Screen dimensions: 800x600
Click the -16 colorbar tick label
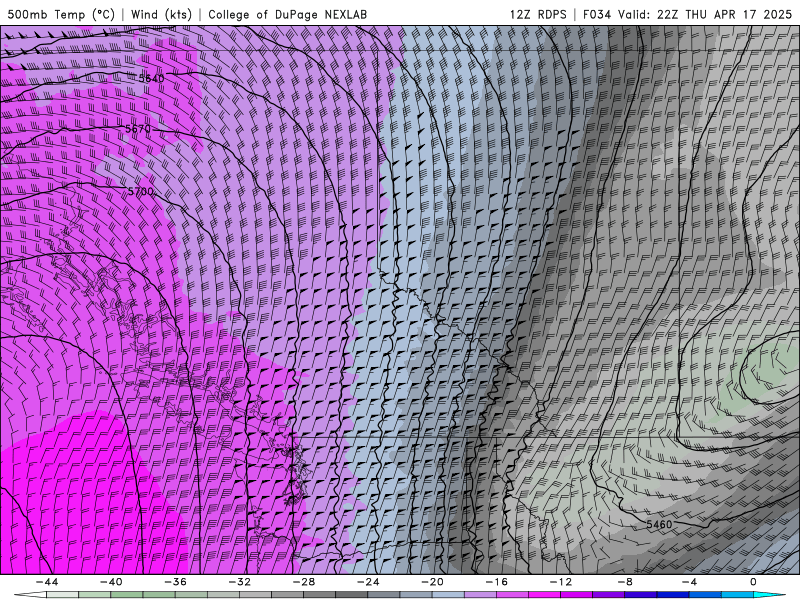496,582
